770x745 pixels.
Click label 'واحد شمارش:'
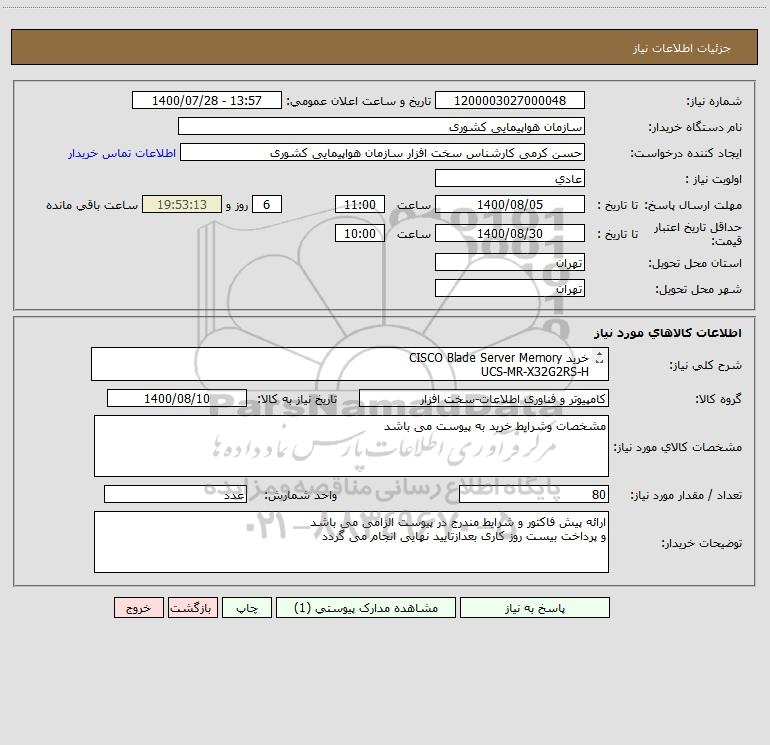301,496
